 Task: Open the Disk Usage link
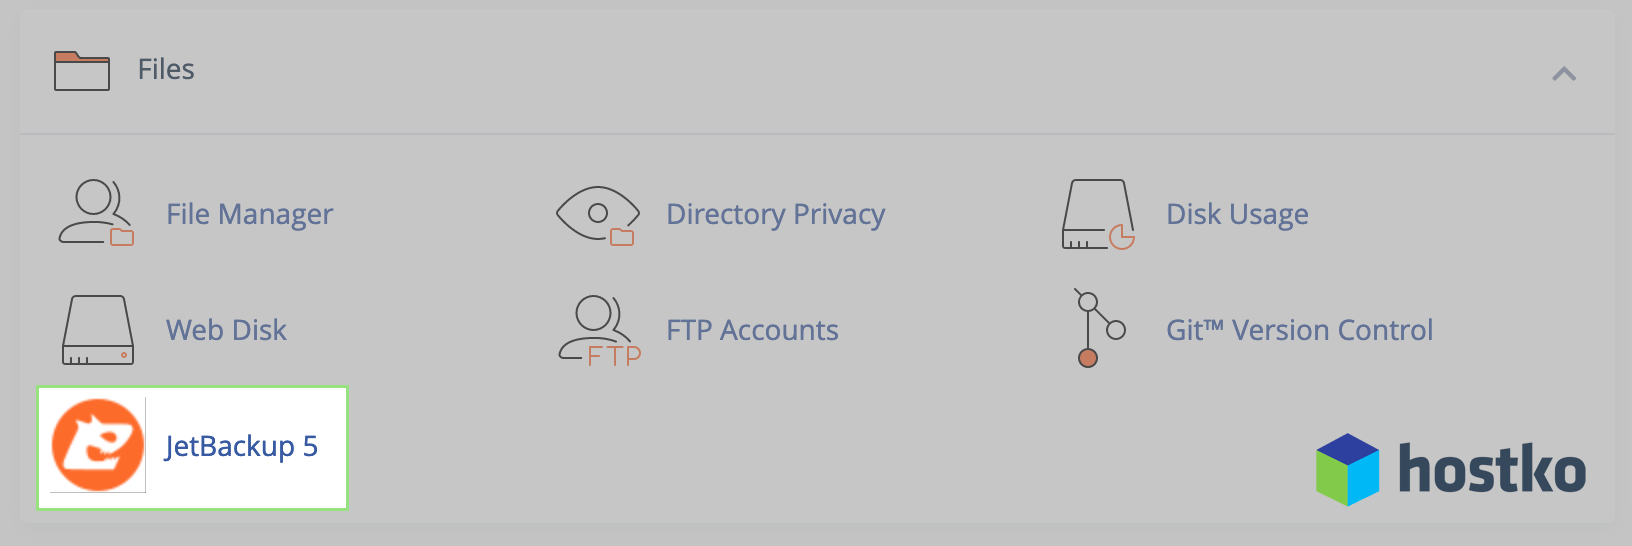click(1237, 215)
